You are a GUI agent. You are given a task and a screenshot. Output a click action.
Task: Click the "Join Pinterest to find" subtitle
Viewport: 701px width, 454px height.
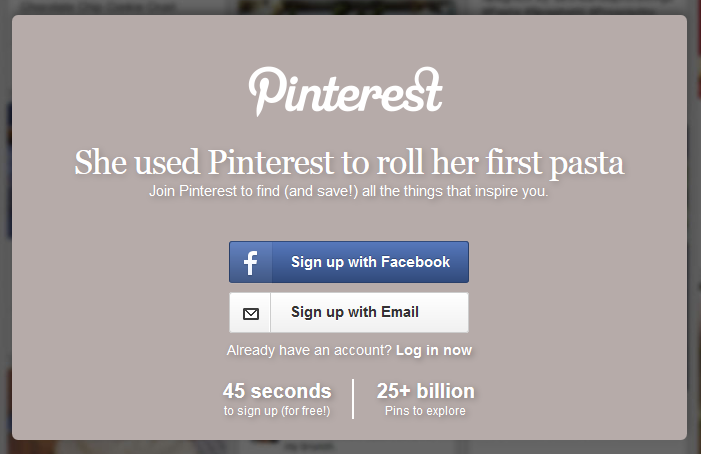(349, 190)
